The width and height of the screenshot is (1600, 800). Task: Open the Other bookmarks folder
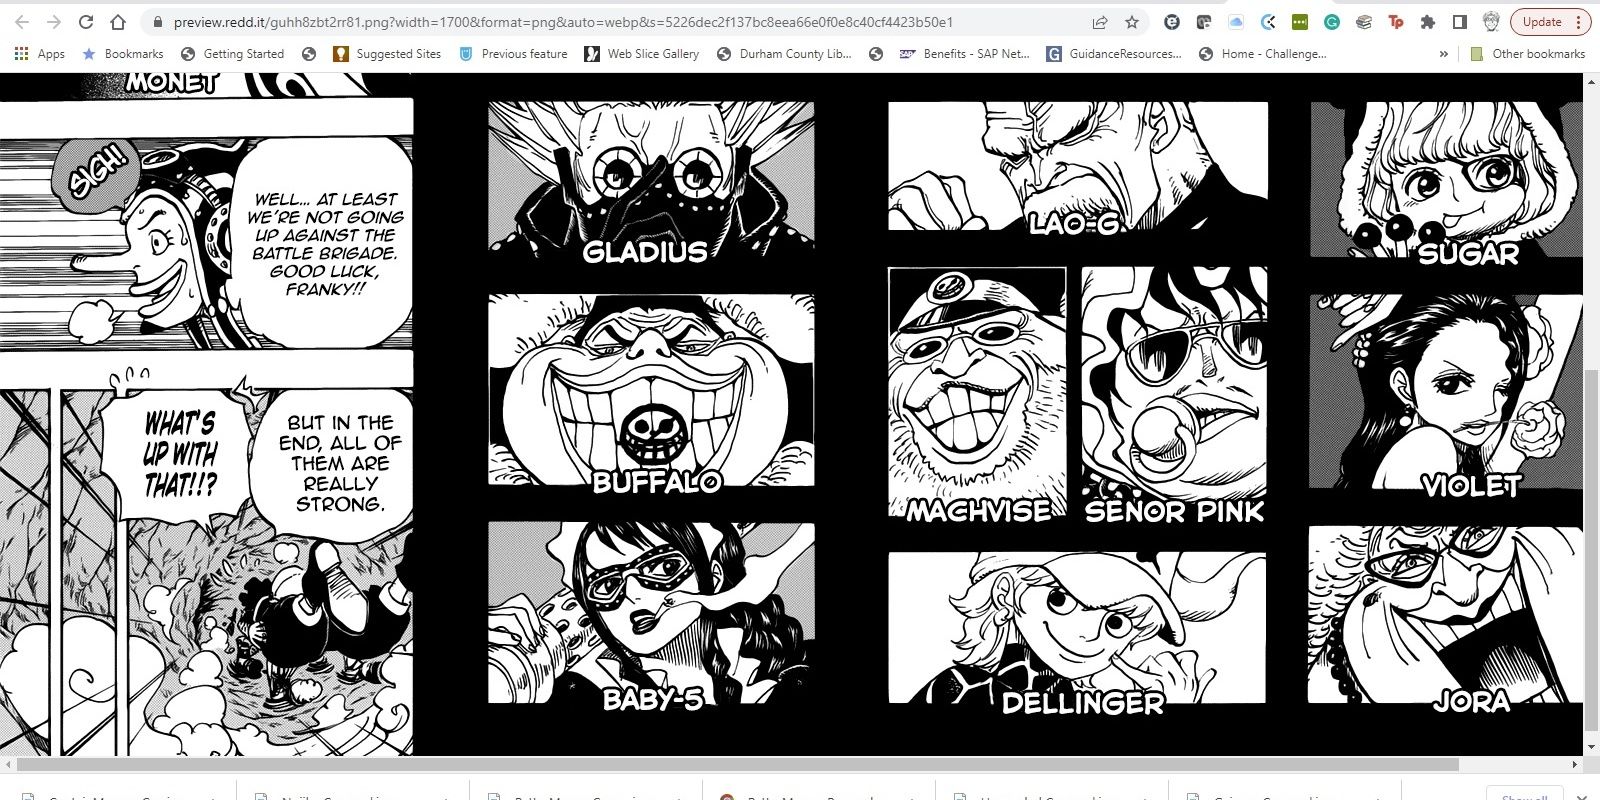pyautogui.click(x=1528, y=54)
